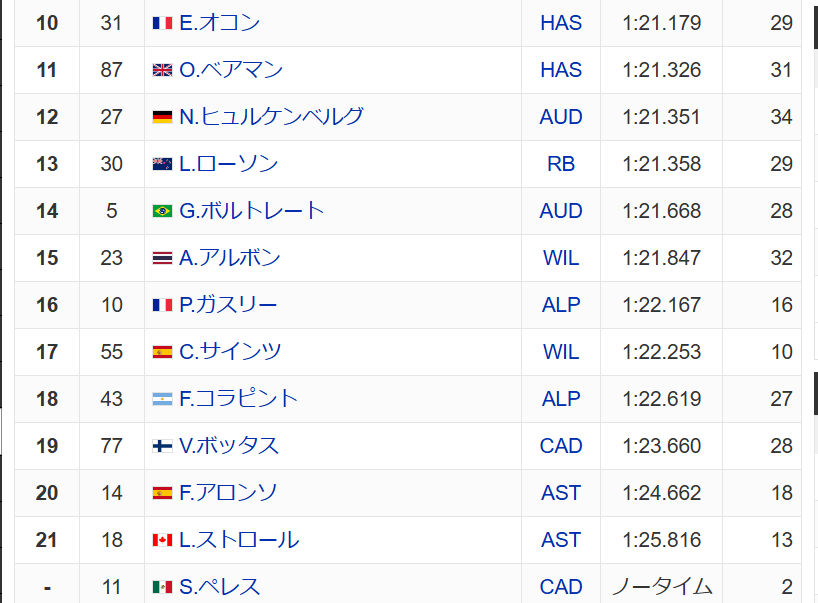Click the Brazilian flag beside G.ボルトレート
This screenshot has width=818, height=603.
(x=162, y=211)
